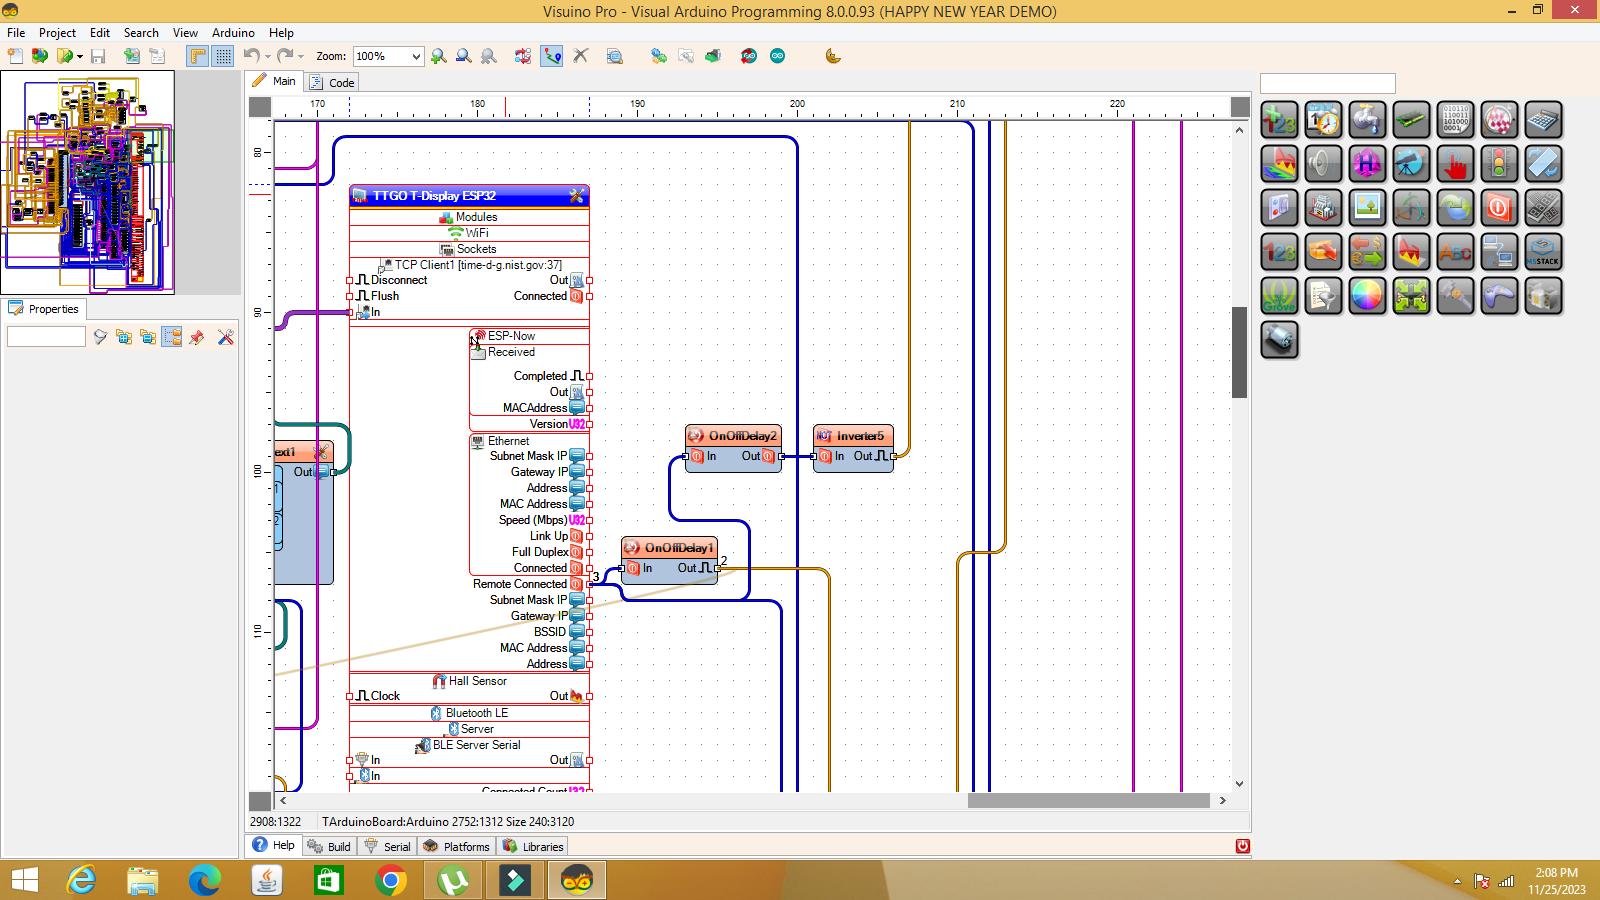Select the ABC text palette category
Image resolution: width=1600 pixels, height=900 pixels.
(1455, 252)
